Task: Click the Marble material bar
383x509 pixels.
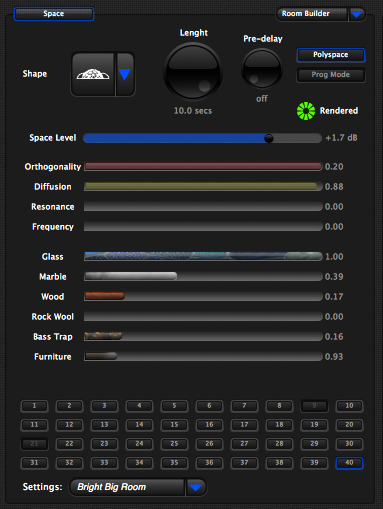Action: click(203, 276)
